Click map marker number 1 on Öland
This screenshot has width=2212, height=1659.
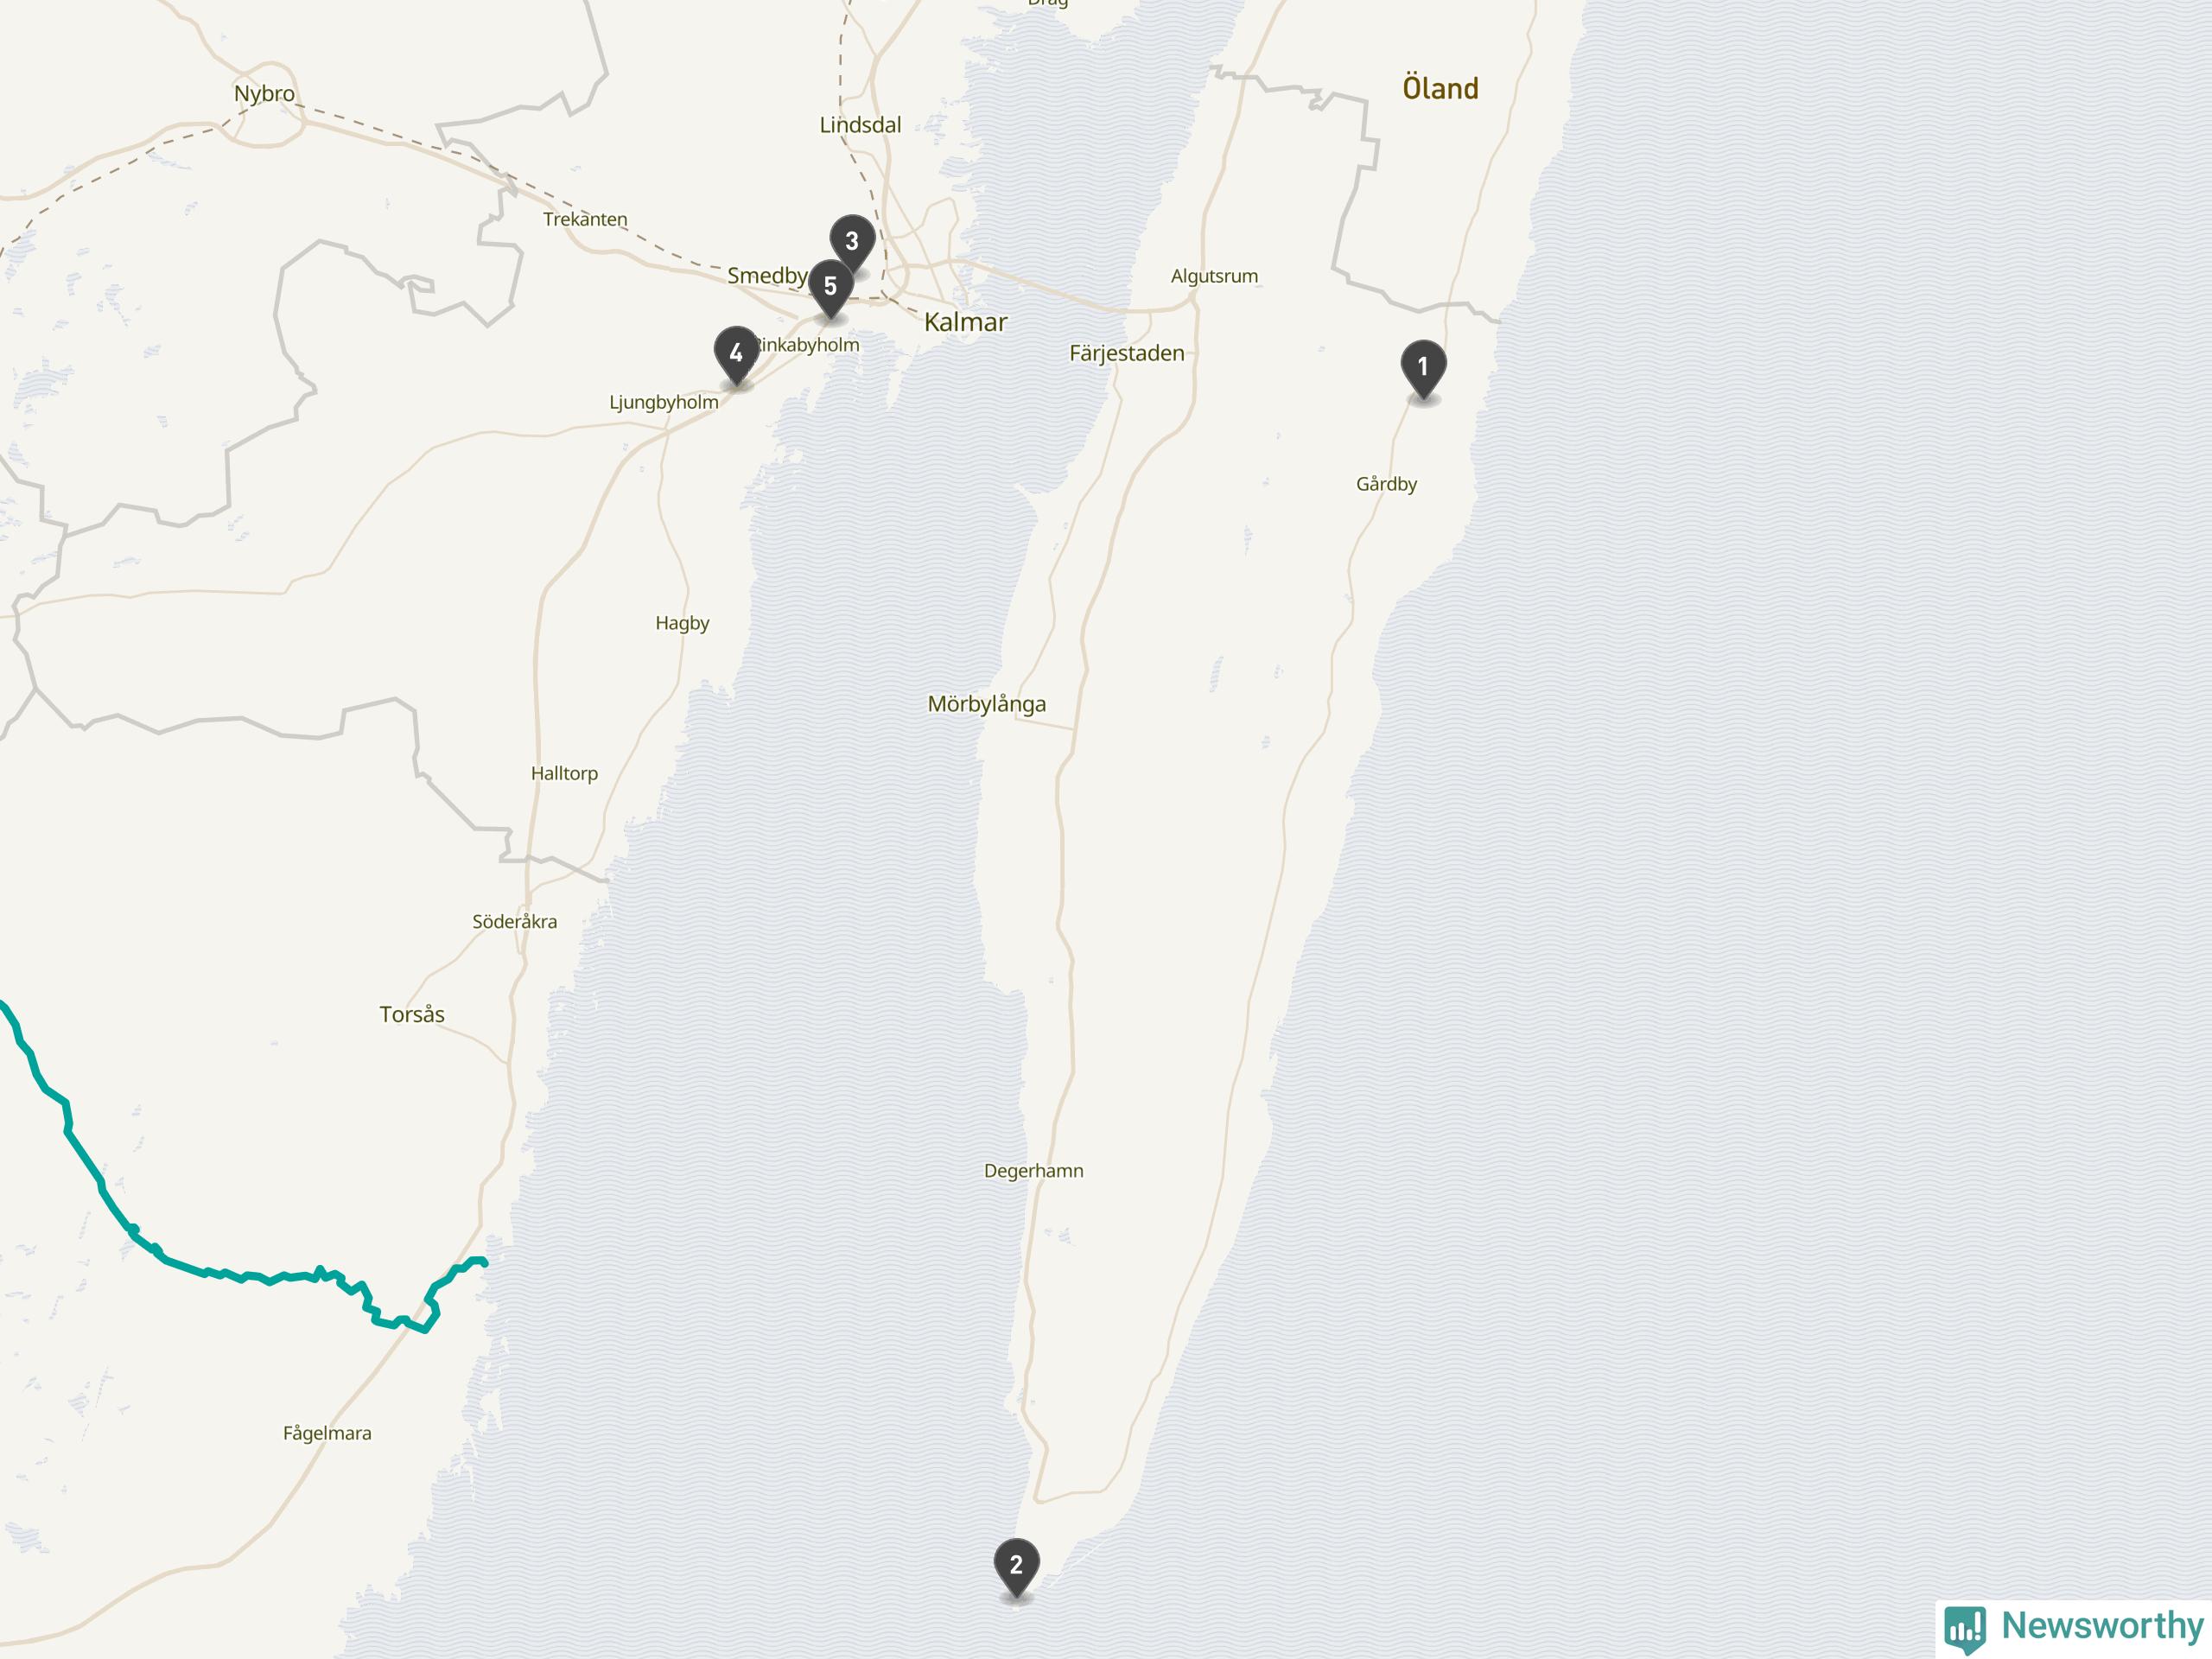coord(1423,369)
